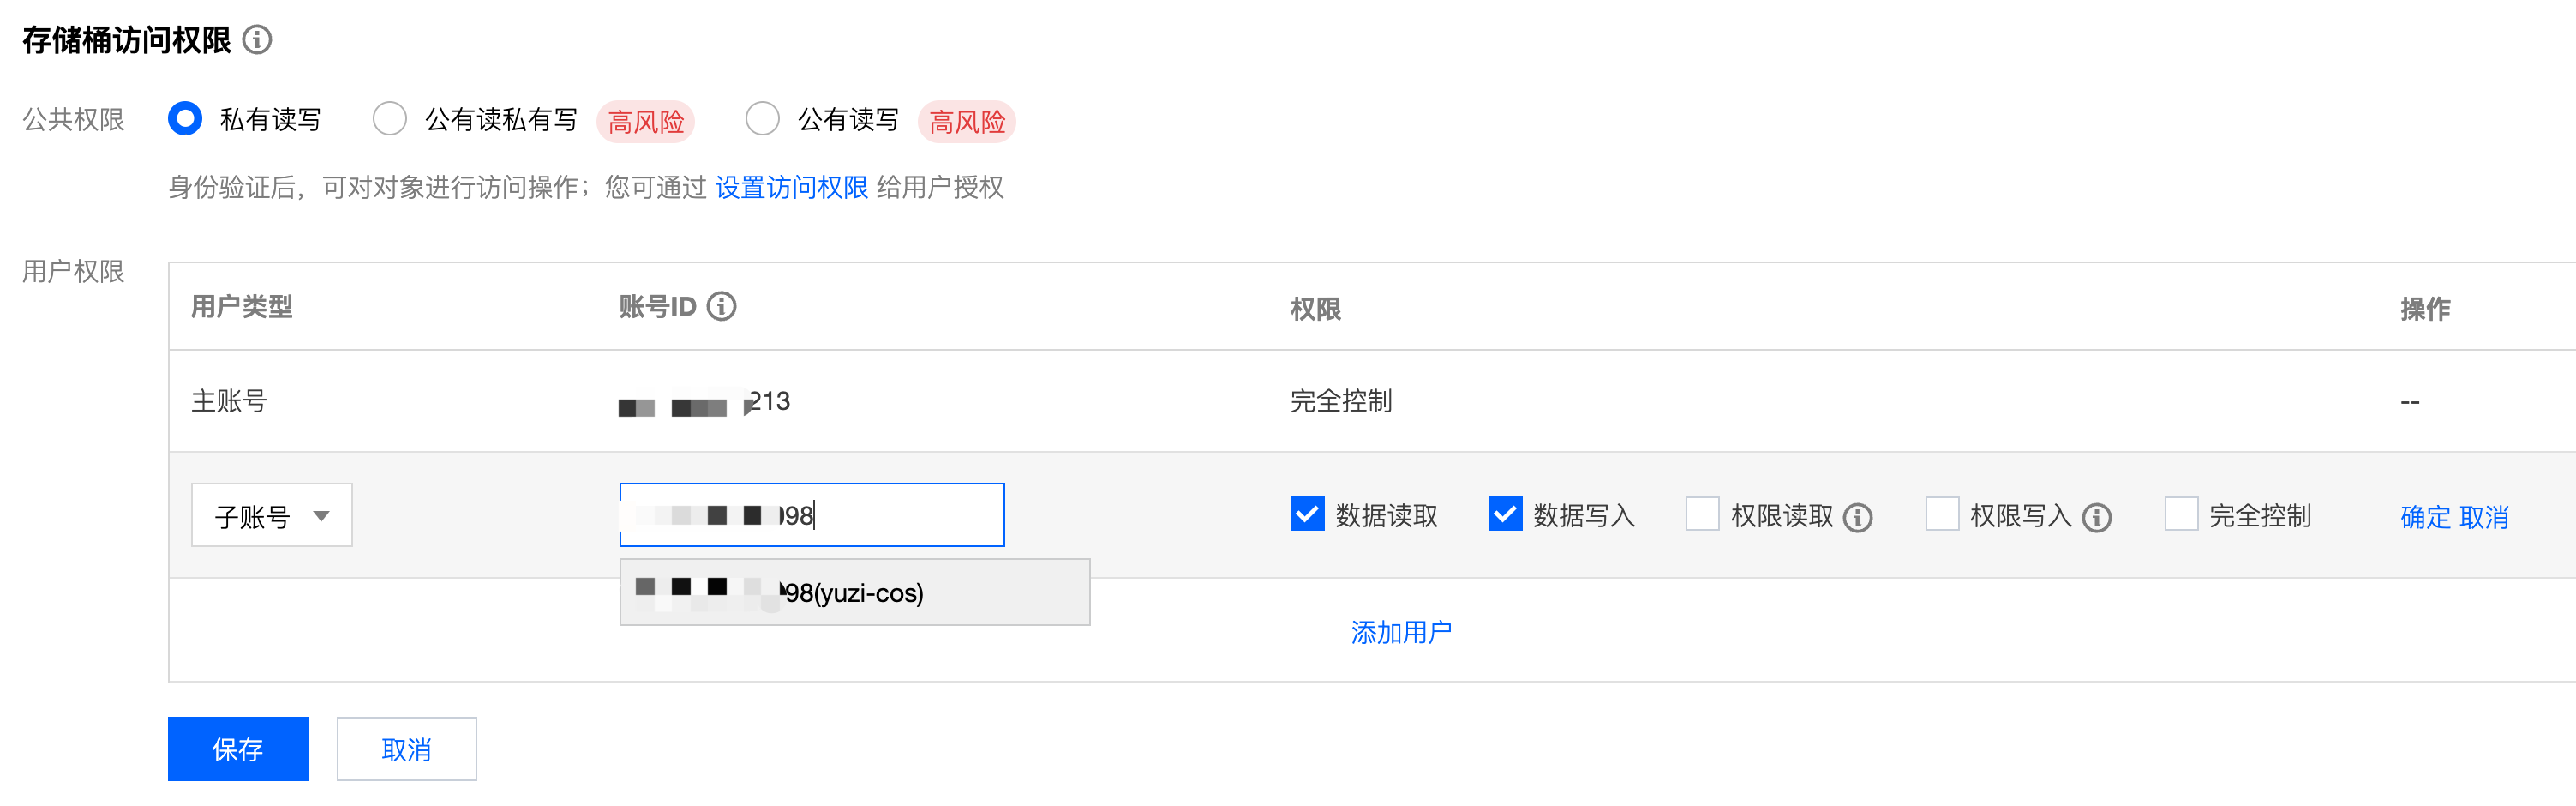The image size is (2576, 806).
Task: Enable the 权限写入 checkbox
Action: click(x=1942, y=514)
